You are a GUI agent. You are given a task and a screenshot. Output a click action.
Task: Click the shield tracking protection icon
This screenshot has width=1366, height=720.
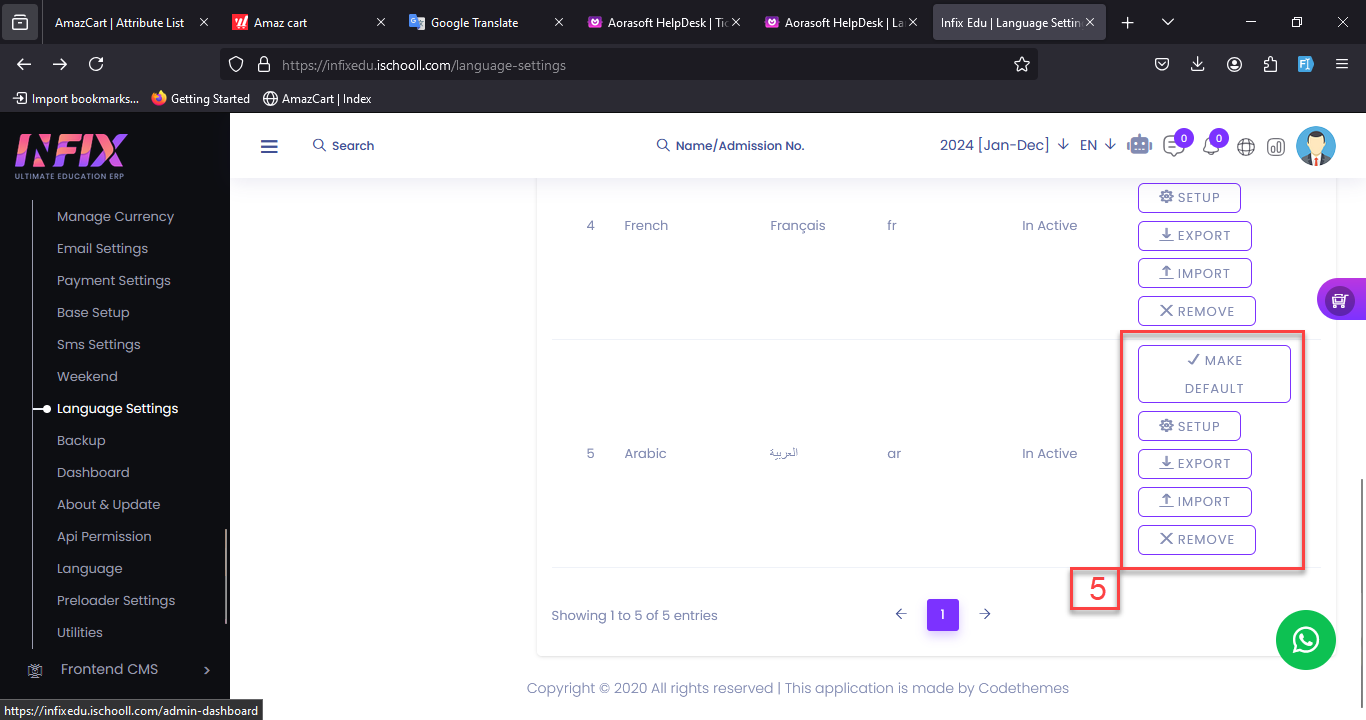click(236, 64)
